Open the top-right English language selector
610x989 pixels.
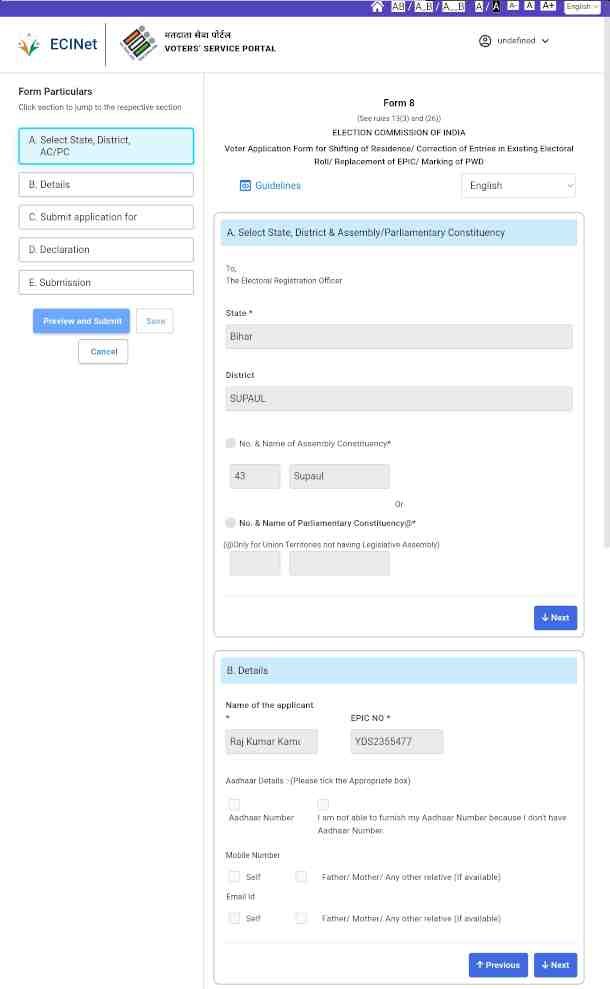581,6
